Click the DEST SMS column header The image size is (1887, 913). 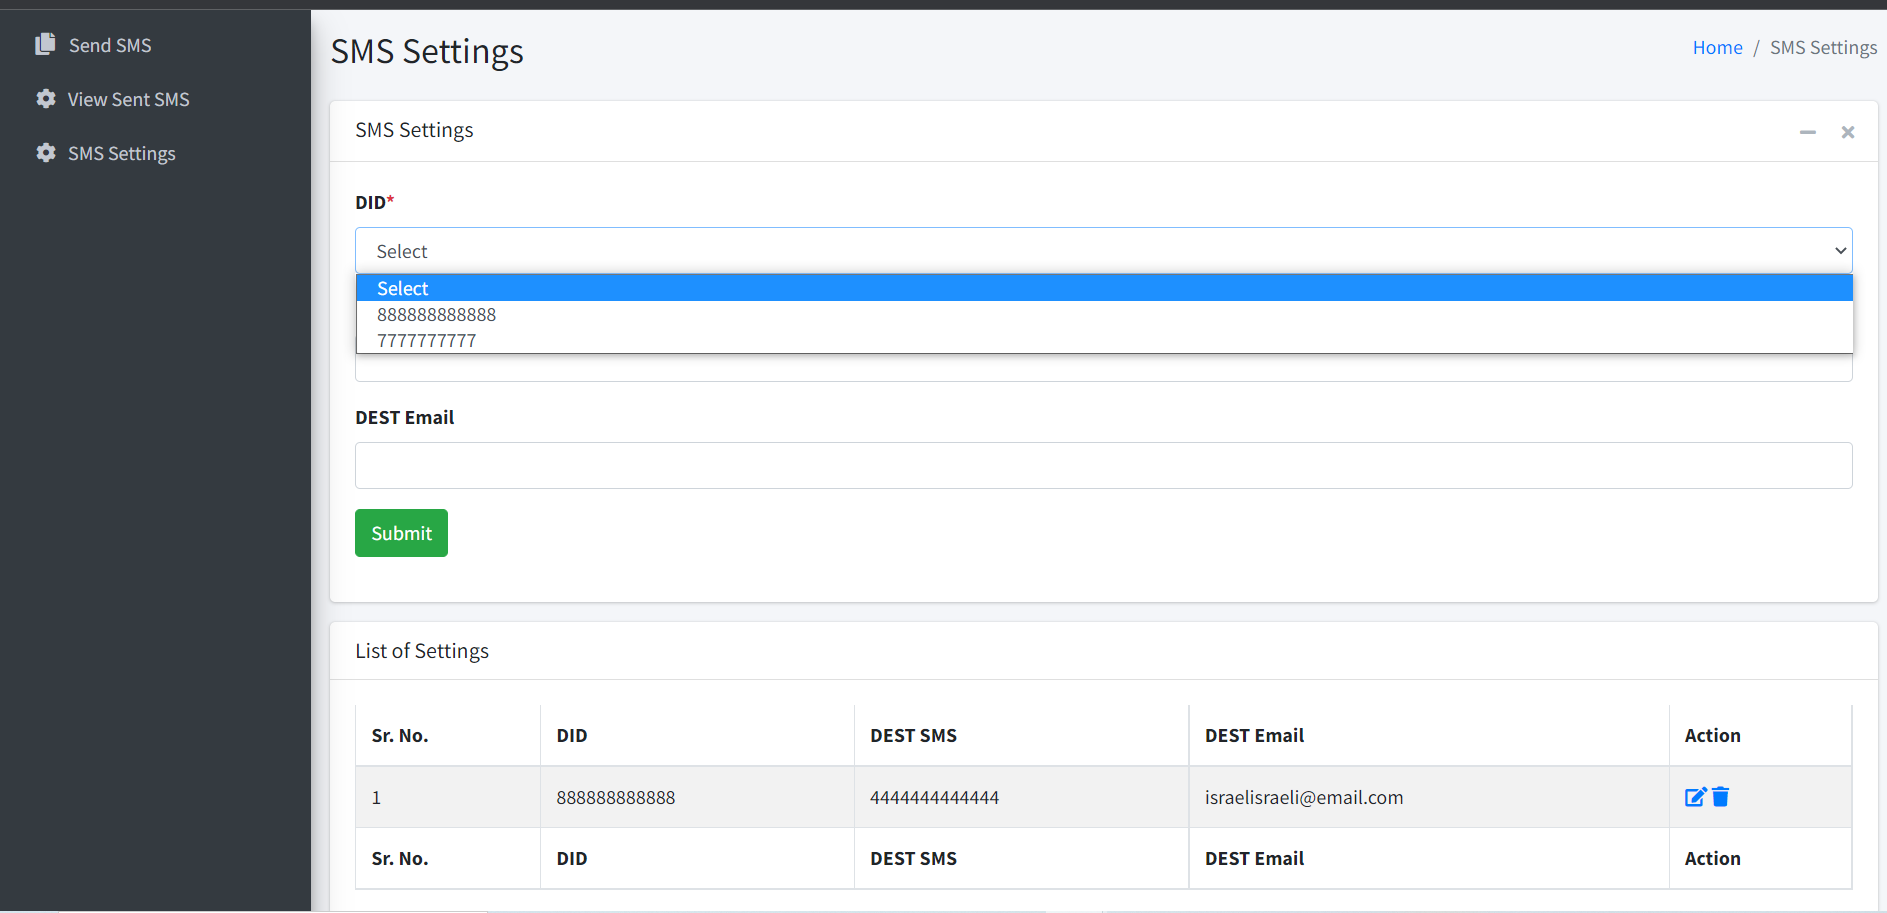pos(913,735)
